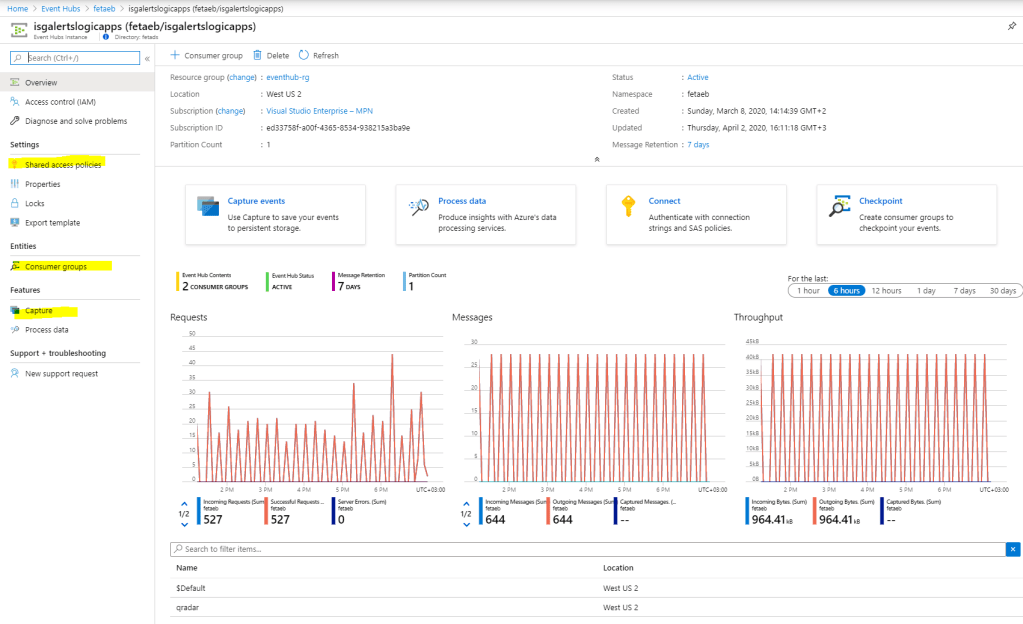The height and width of the screenshot is (624, 1023).
Task: Clear the filter with the blue X icon
Action: pyautogui.click(x=1013, y=549)
